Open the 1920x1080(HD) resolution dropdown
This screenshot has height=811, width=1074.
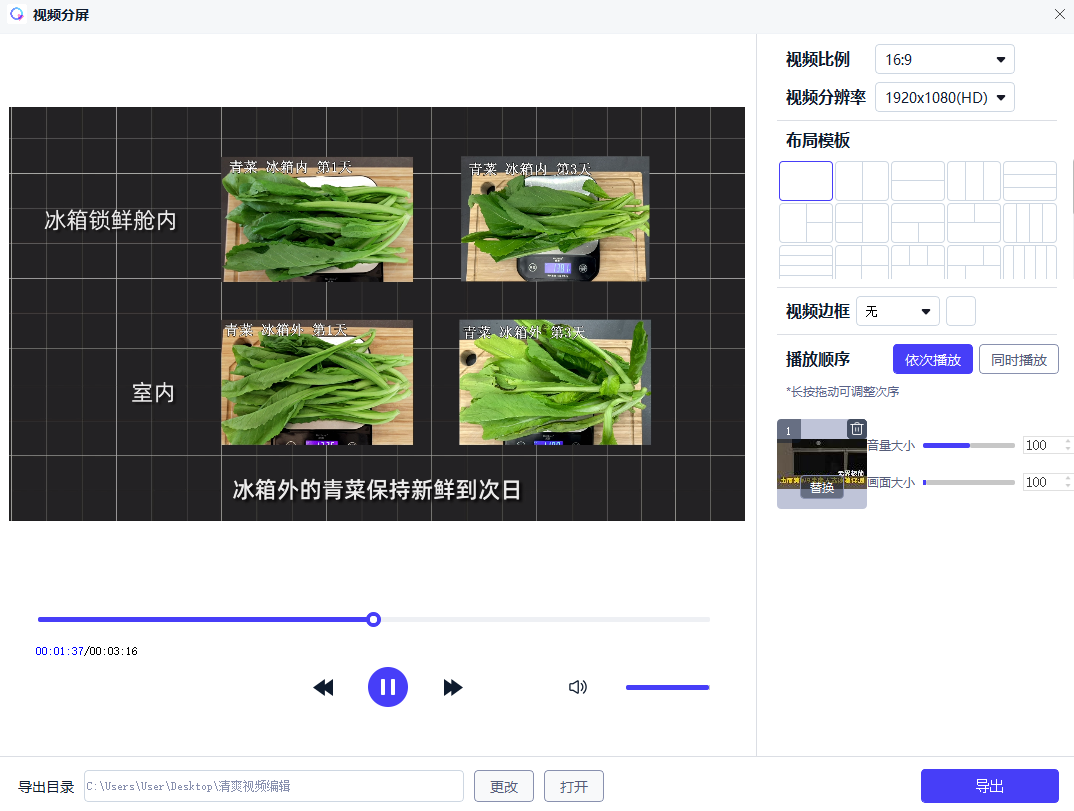point(944,97)
